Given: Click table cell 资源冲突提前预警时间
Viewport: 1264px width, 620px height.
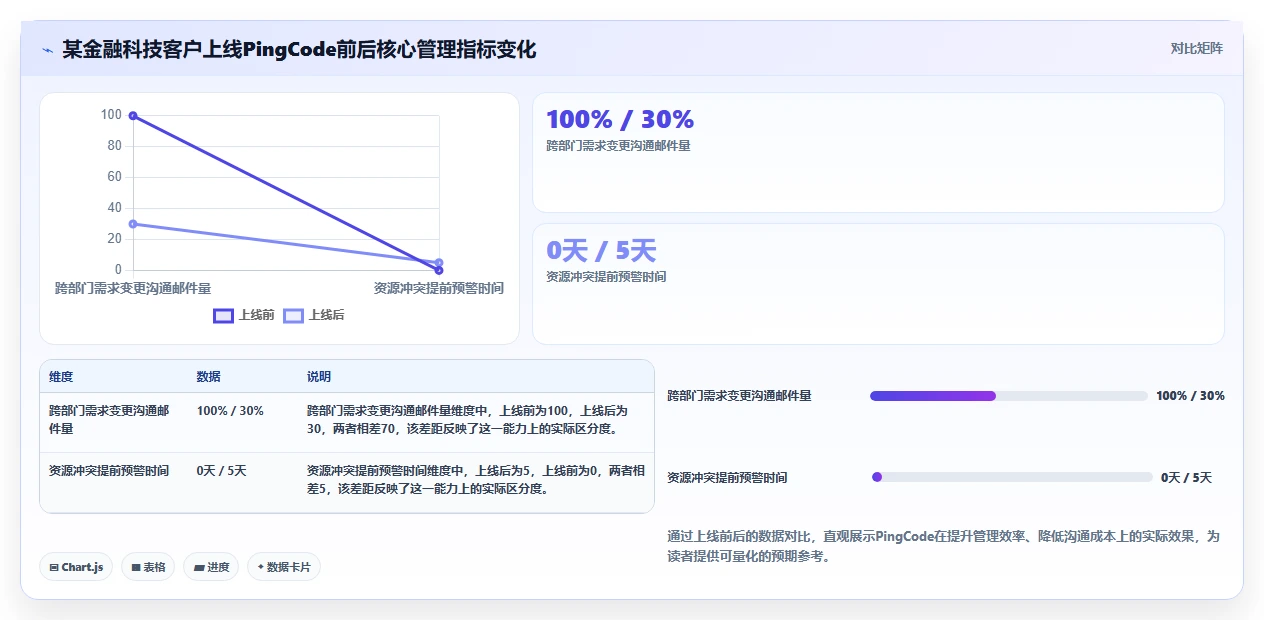Looking at the screenshot, I should coord(109,470).
